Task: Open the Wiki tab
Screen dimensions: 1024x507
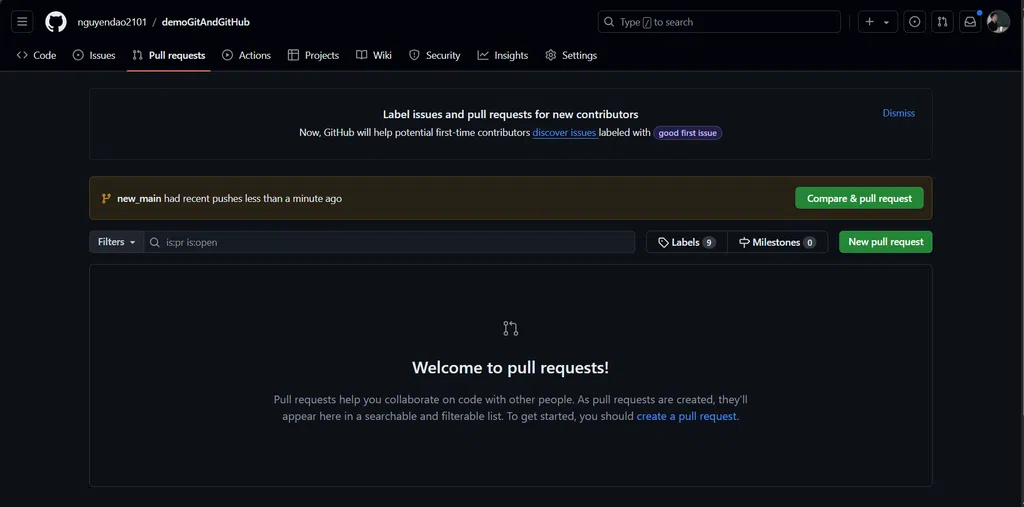Action: pyautogui.click(x=374, y=56)
